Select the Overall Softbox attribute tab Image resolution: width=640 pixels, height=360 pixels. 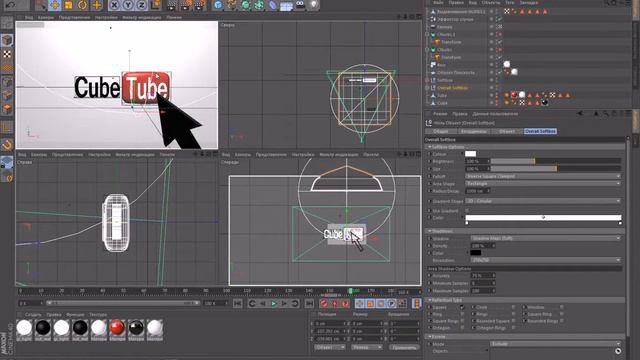tap(540, 131)
